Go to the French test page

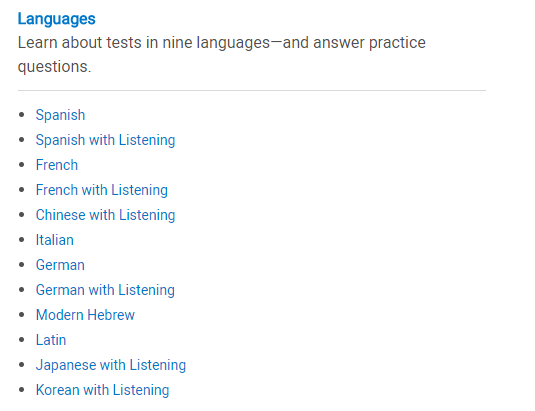point(57,165)
